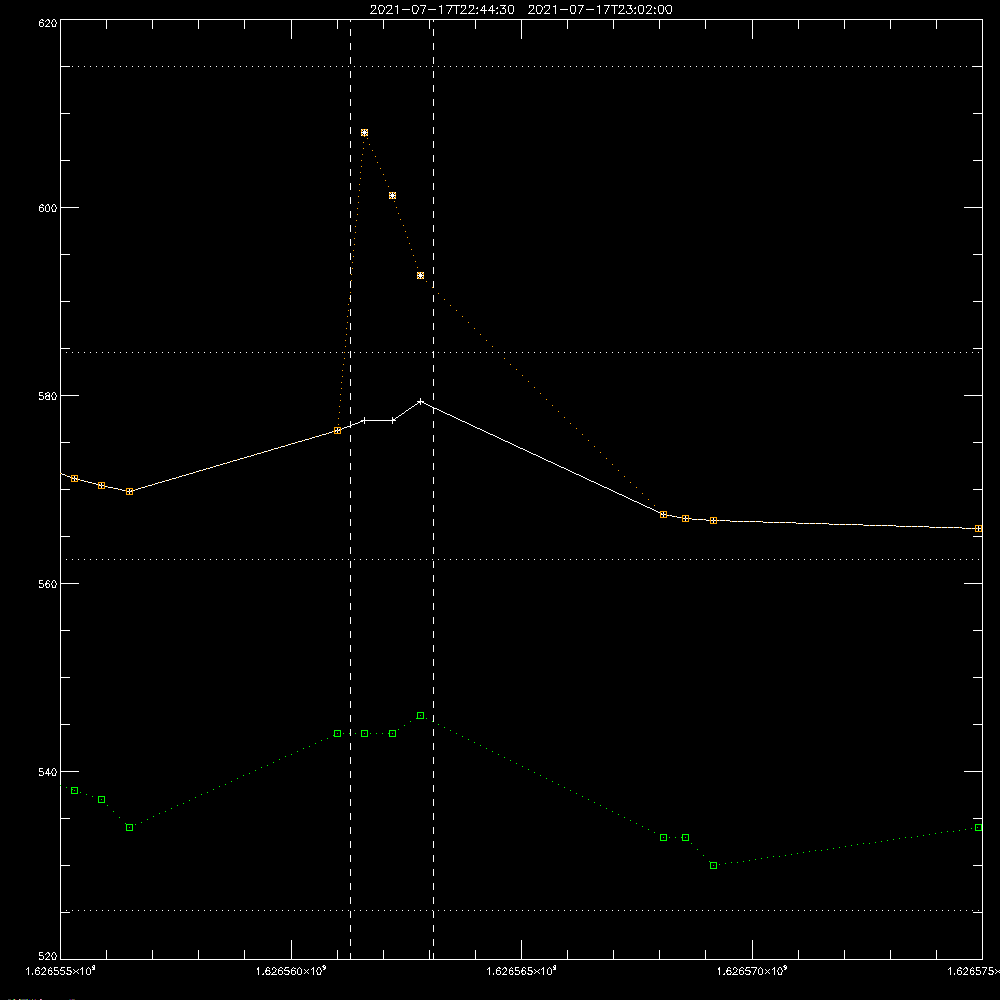Click the 1.626560×10⁹ x-axis label

(x=291, y=971)
